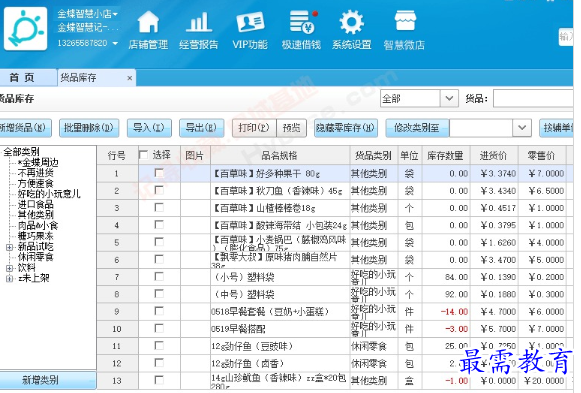Click the 打印 button
Image resolution: width=581 pixels, height=393 pixels.
[254, 128]
